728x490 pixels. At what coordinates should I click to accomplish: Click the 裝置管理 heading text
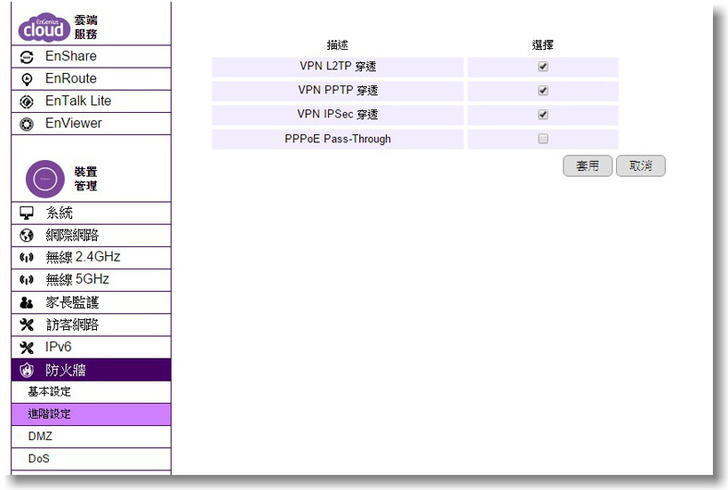click(86, 179)
